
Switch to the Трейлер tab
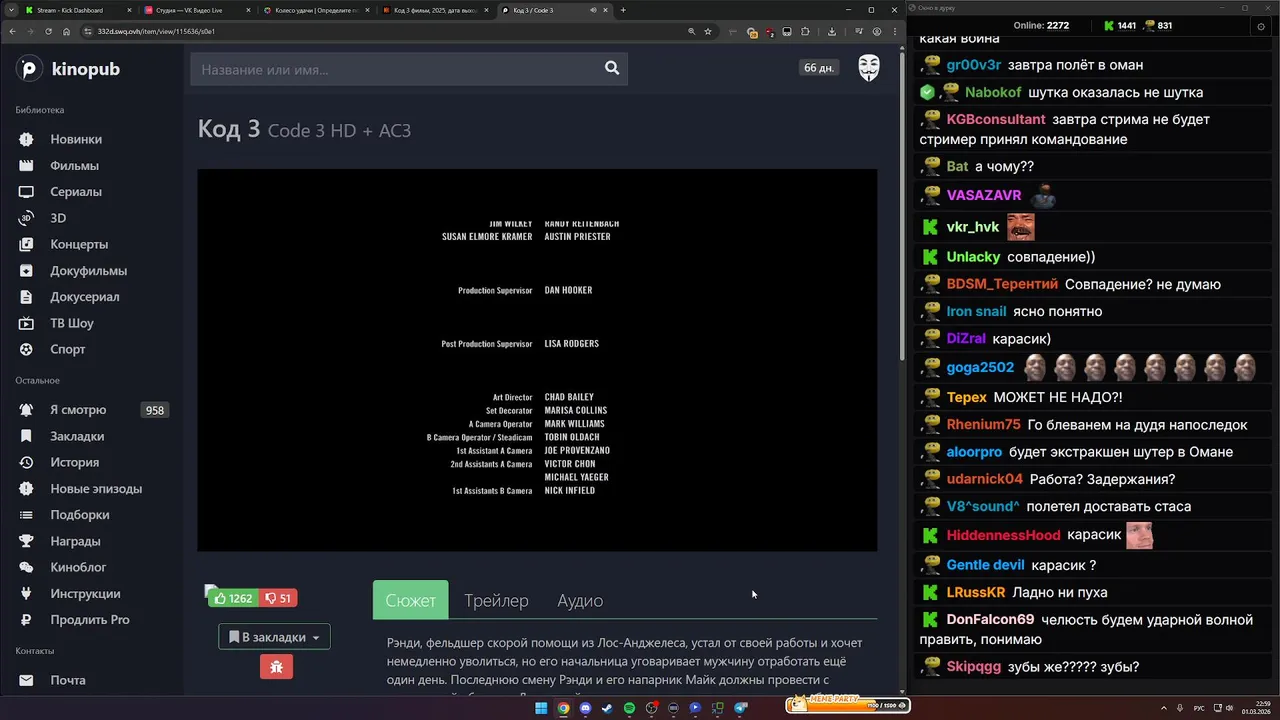(496, 600)
